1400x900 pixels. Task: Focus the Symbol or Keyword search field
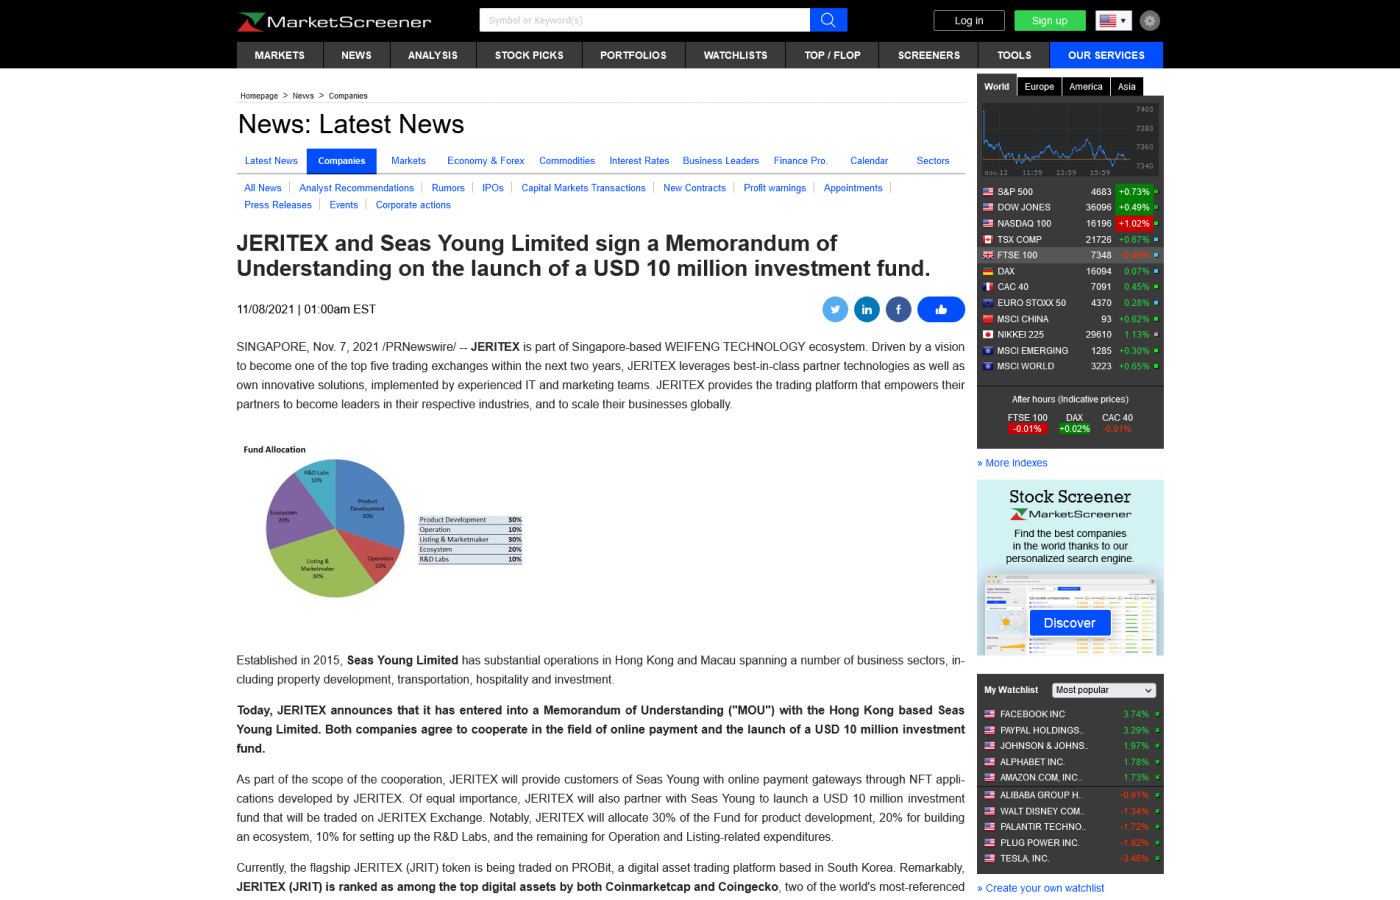pos(645,20)
